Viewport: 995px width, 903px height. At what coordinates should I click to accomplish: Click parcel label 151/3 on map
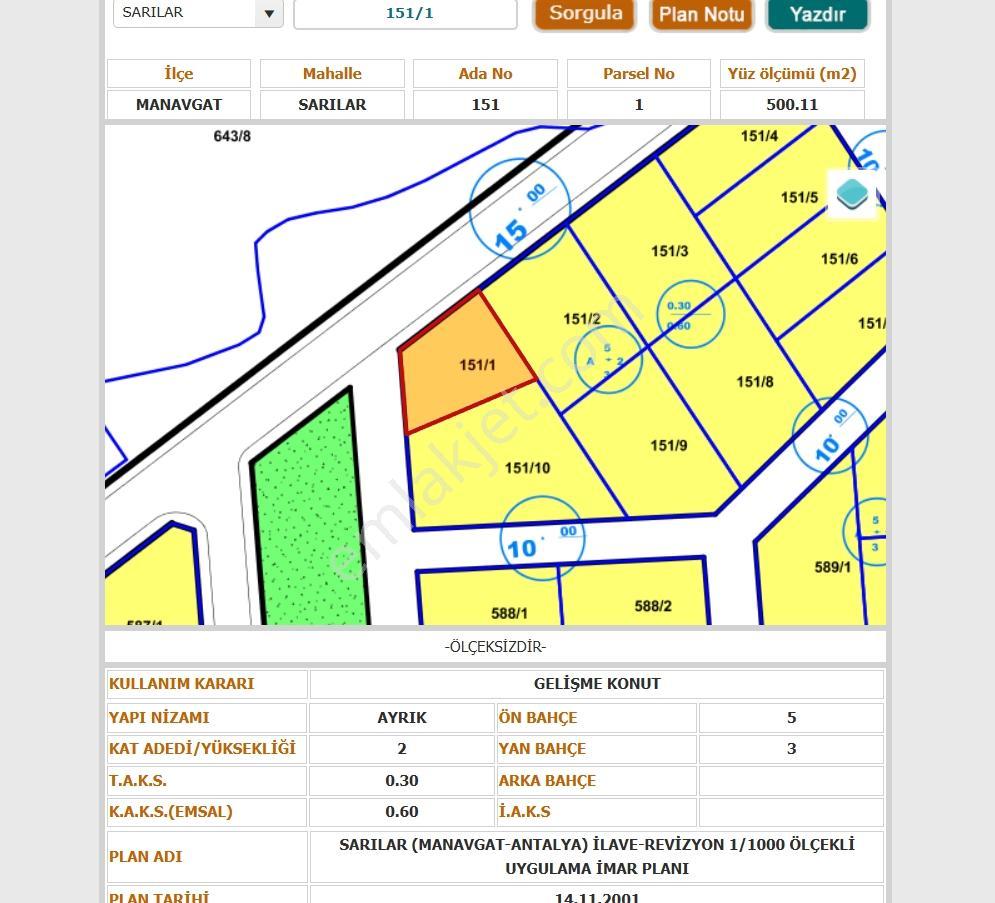[x=669, y=251]
